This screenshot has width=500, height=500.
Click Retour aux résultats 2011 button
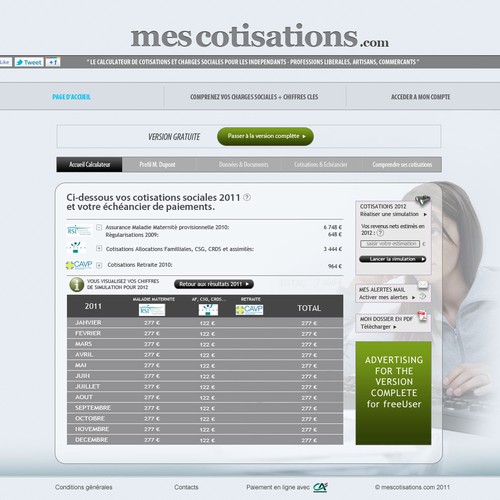(x=214, y=284)
